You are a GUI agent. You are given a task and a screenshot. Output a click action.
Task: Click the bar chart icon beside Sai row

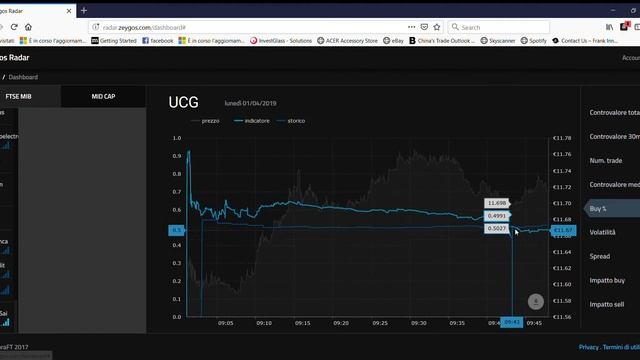[x=5, y=322]
